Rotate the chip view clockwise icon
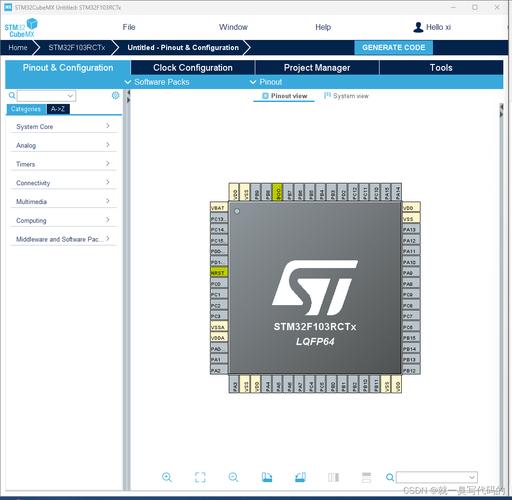 pos(267,477)
